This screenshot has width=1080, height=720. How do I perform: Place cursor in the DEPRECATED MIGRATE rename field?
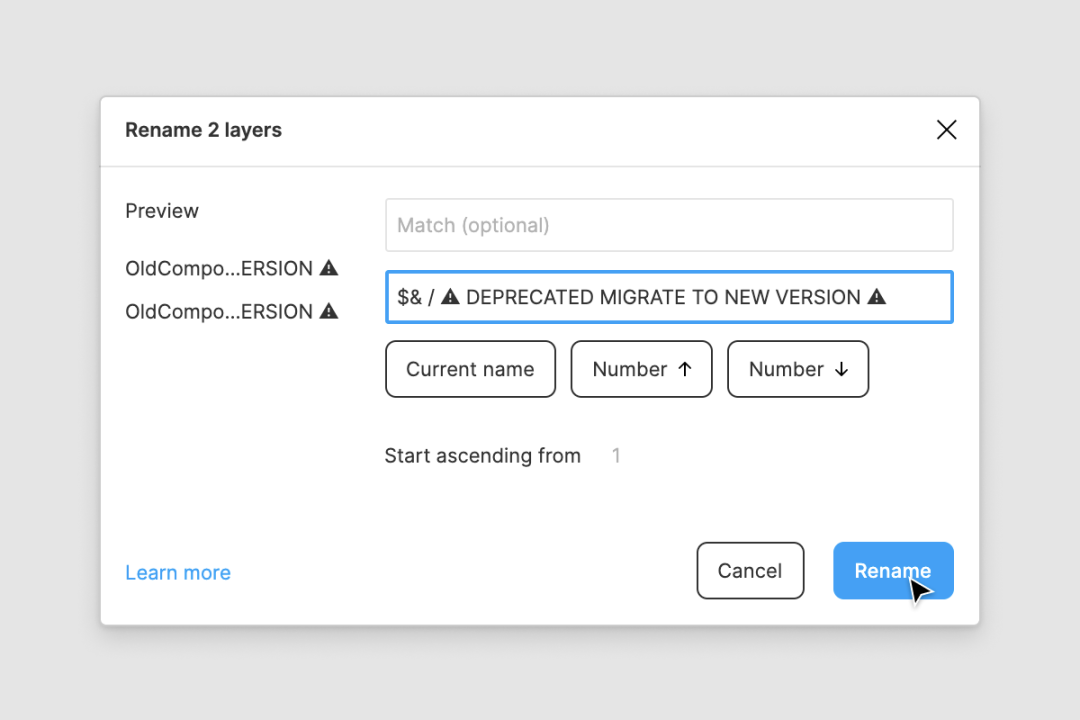tap(669, 297)
